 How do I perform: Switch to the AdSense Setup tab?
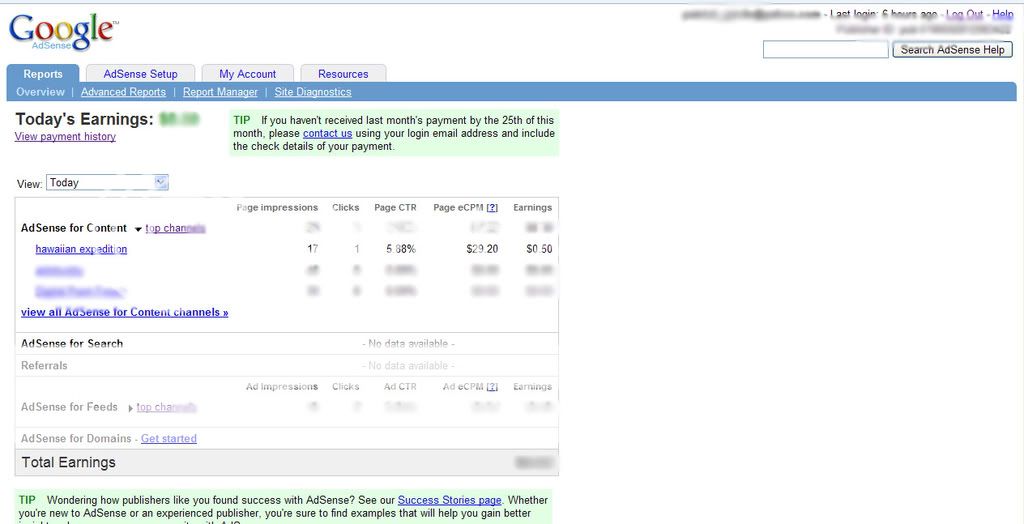point(140,74)
